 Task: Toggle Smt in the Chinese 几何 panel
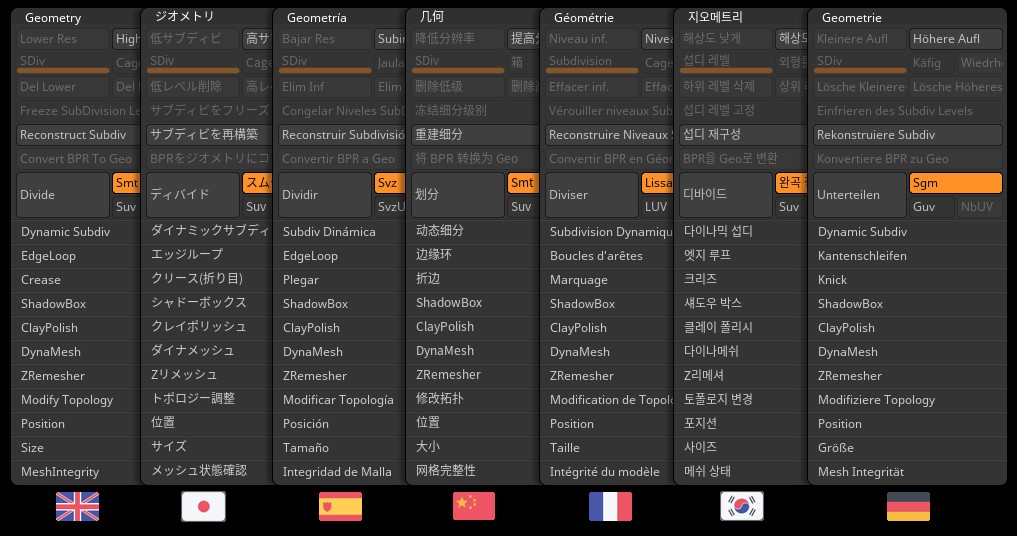(523, 183)
